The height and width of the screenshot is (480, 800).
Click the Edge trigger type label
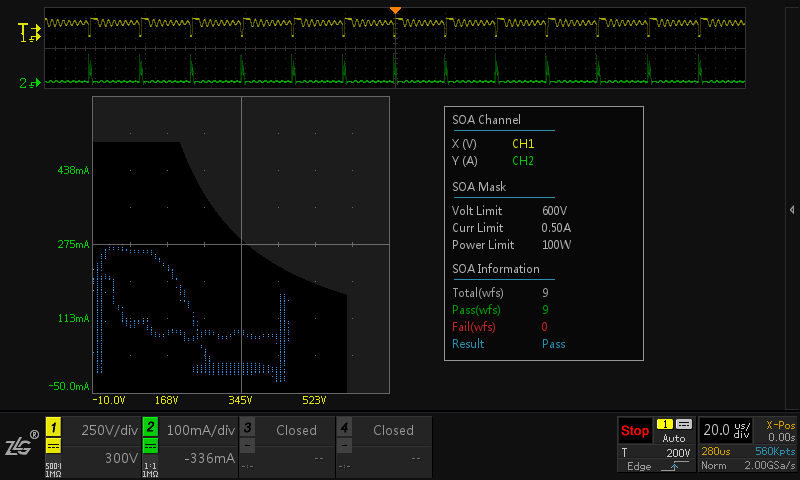pos(639,466)
